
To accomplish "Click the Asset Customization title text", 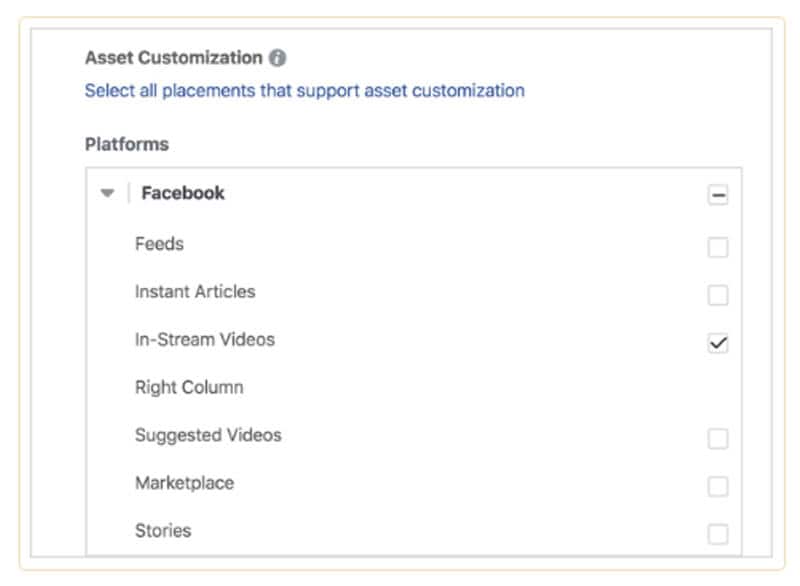I will (x=173, y=58).
